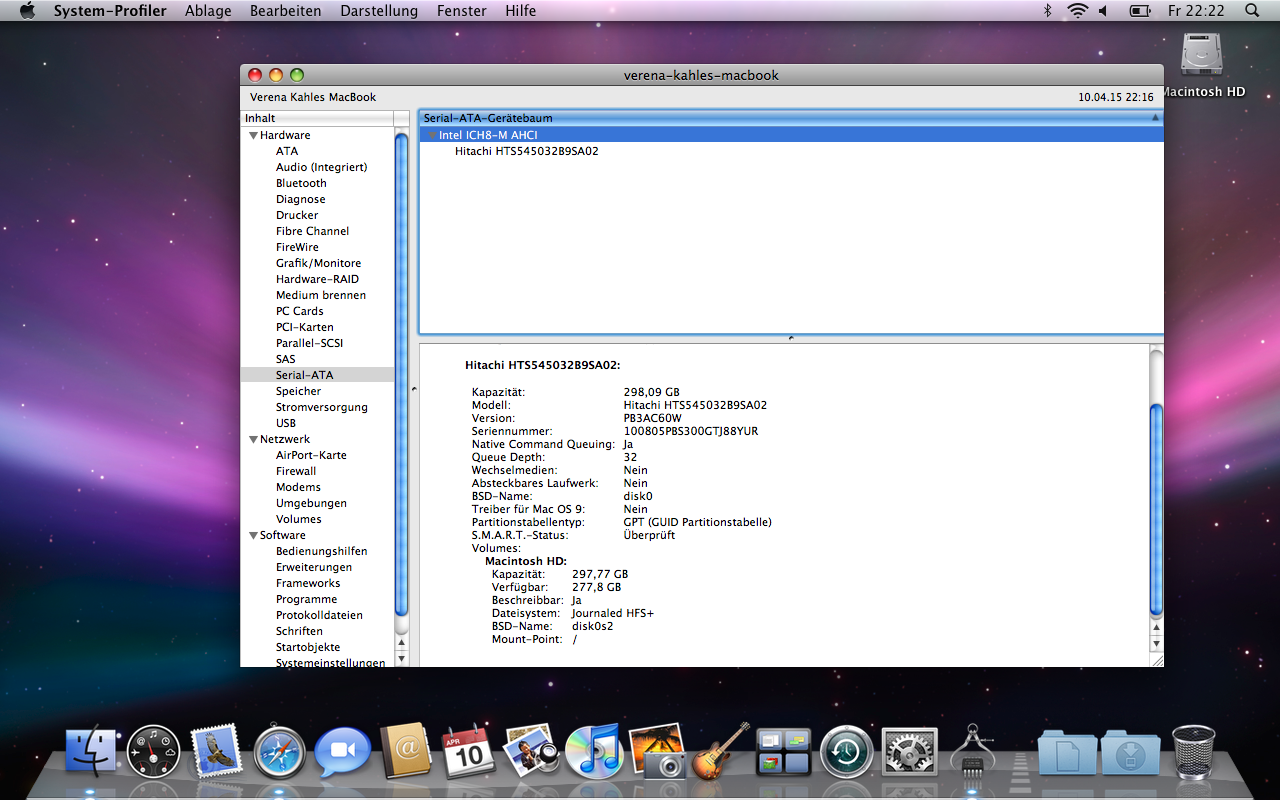Screen dimensions: 1280x800
Task: Select Erweiterungen under Software
Action: point(314,567)
